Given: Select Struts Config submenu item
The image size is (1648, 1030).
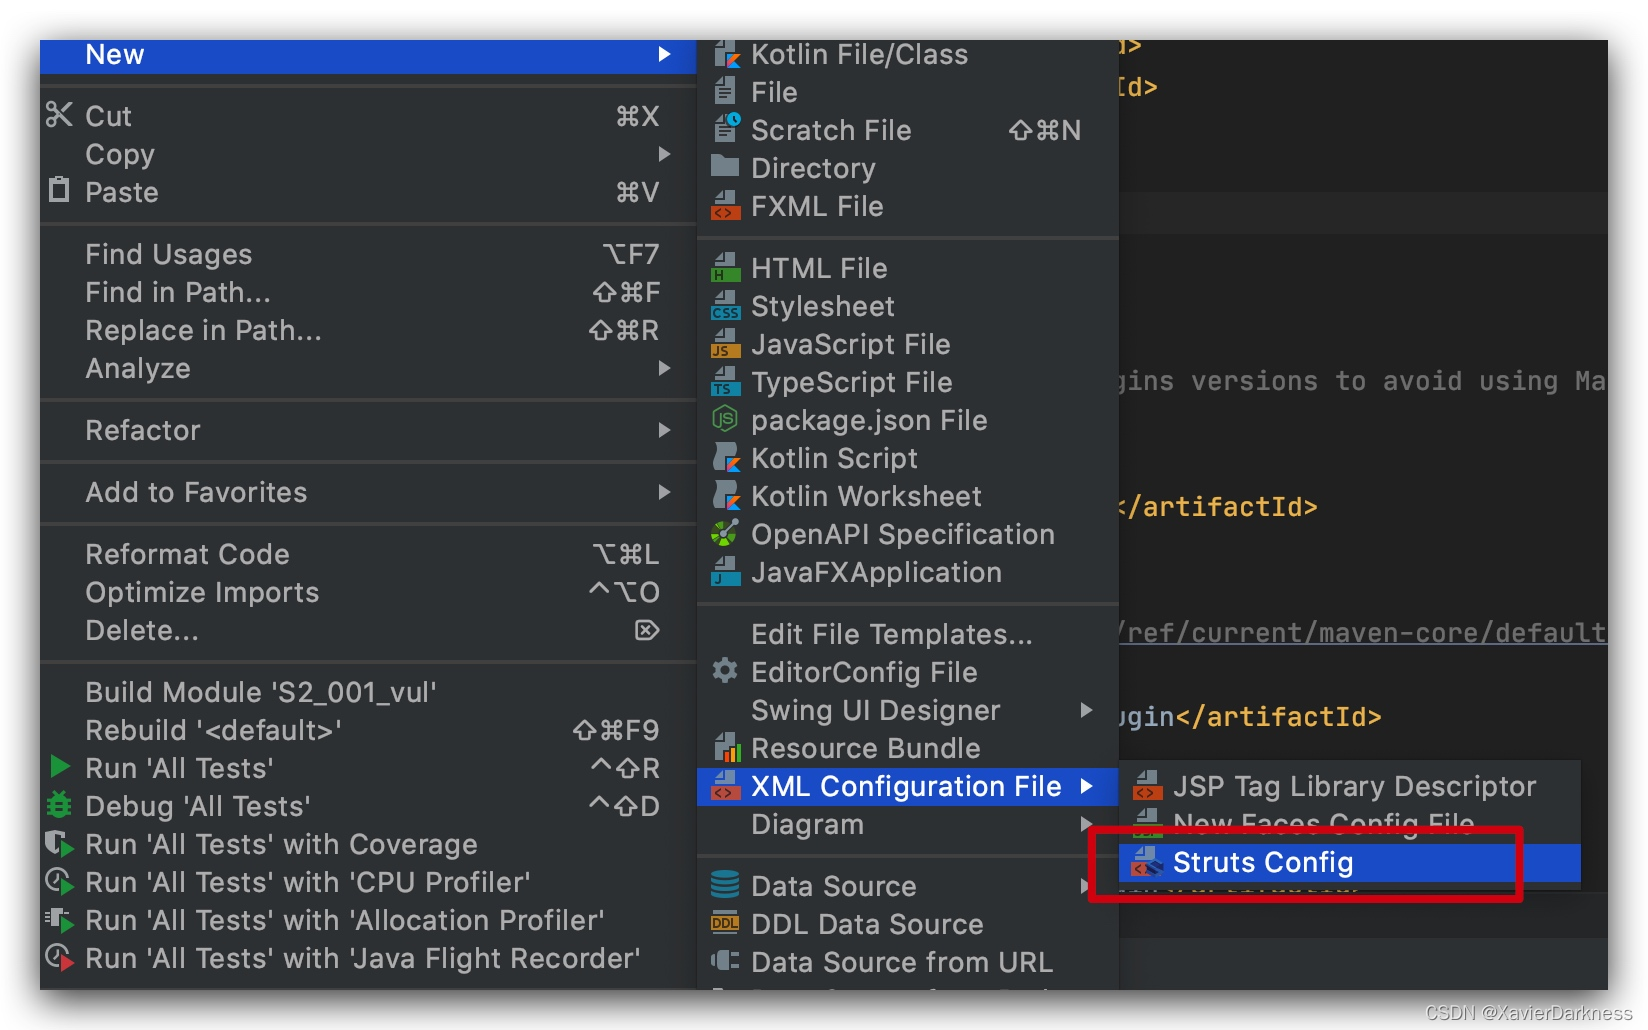Looking at the screenshot, I should coord(1350,862).
